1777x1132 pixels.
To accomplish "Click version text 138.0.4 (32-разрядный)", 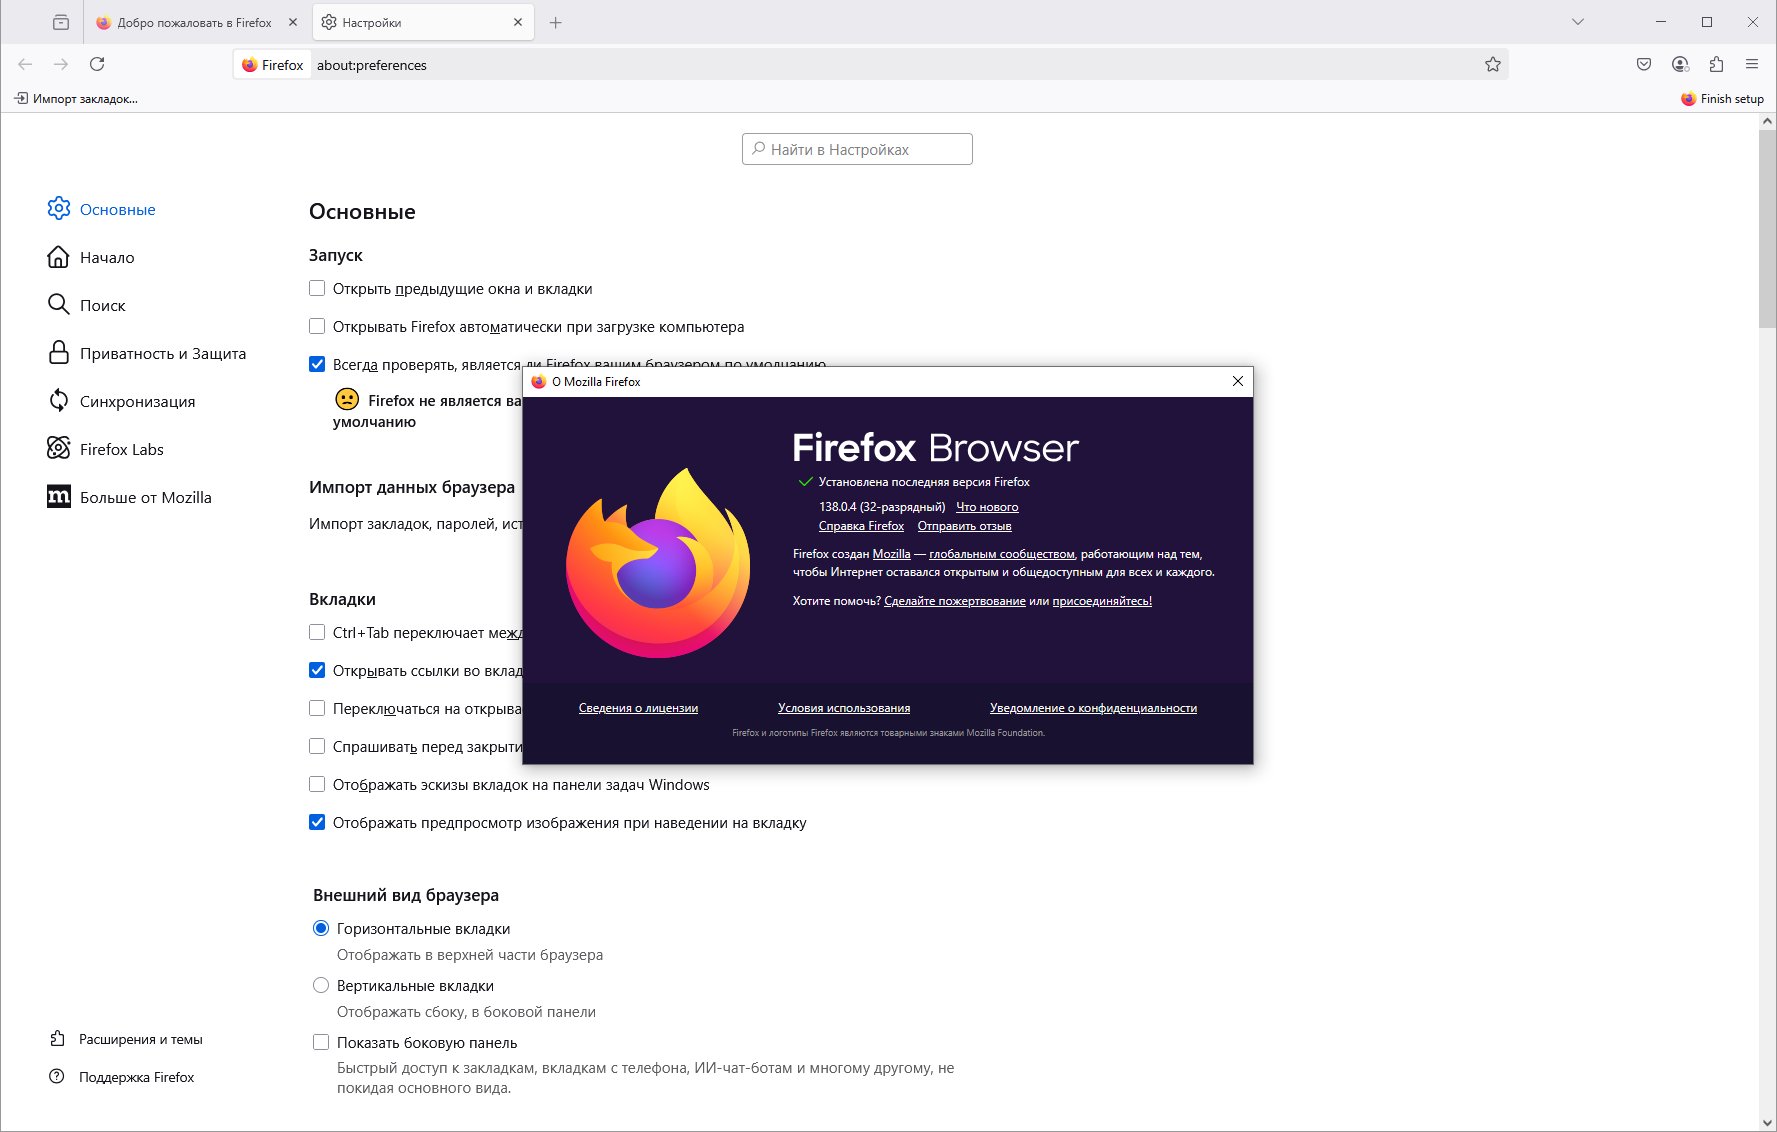I will (x=882, y=507).
